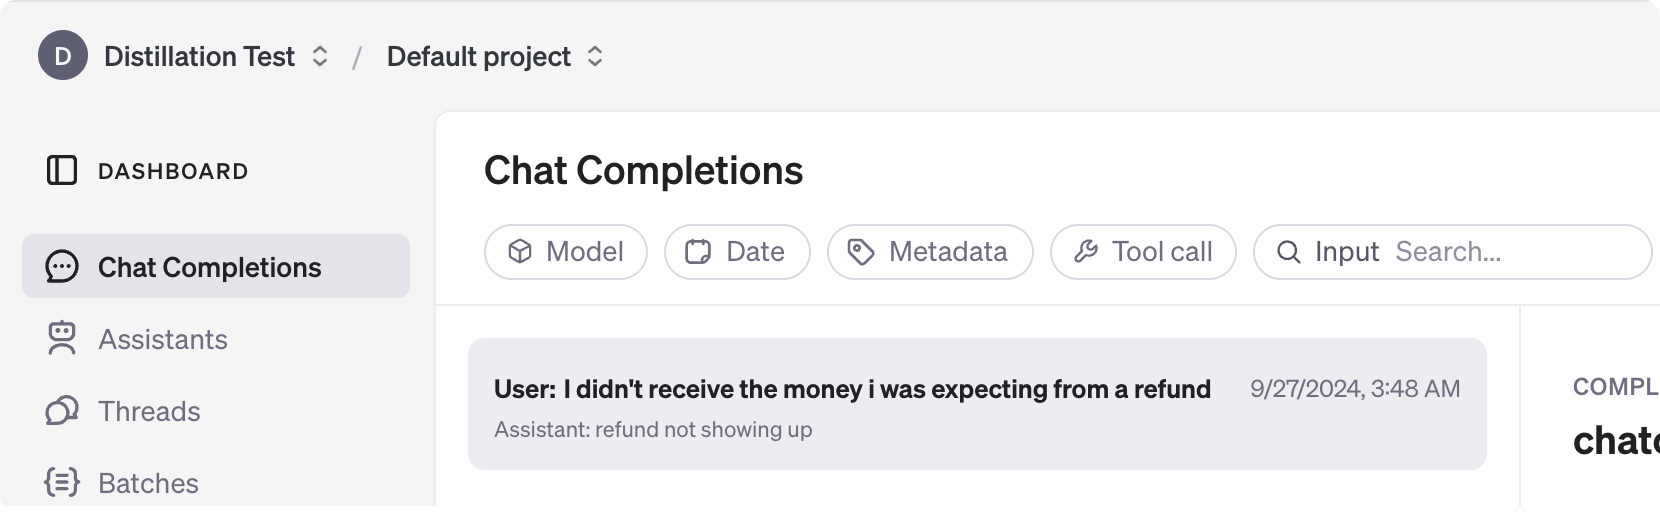The image size is (1660, 512).
Task: Click the Input Search field
Action: click(1452, 252)
